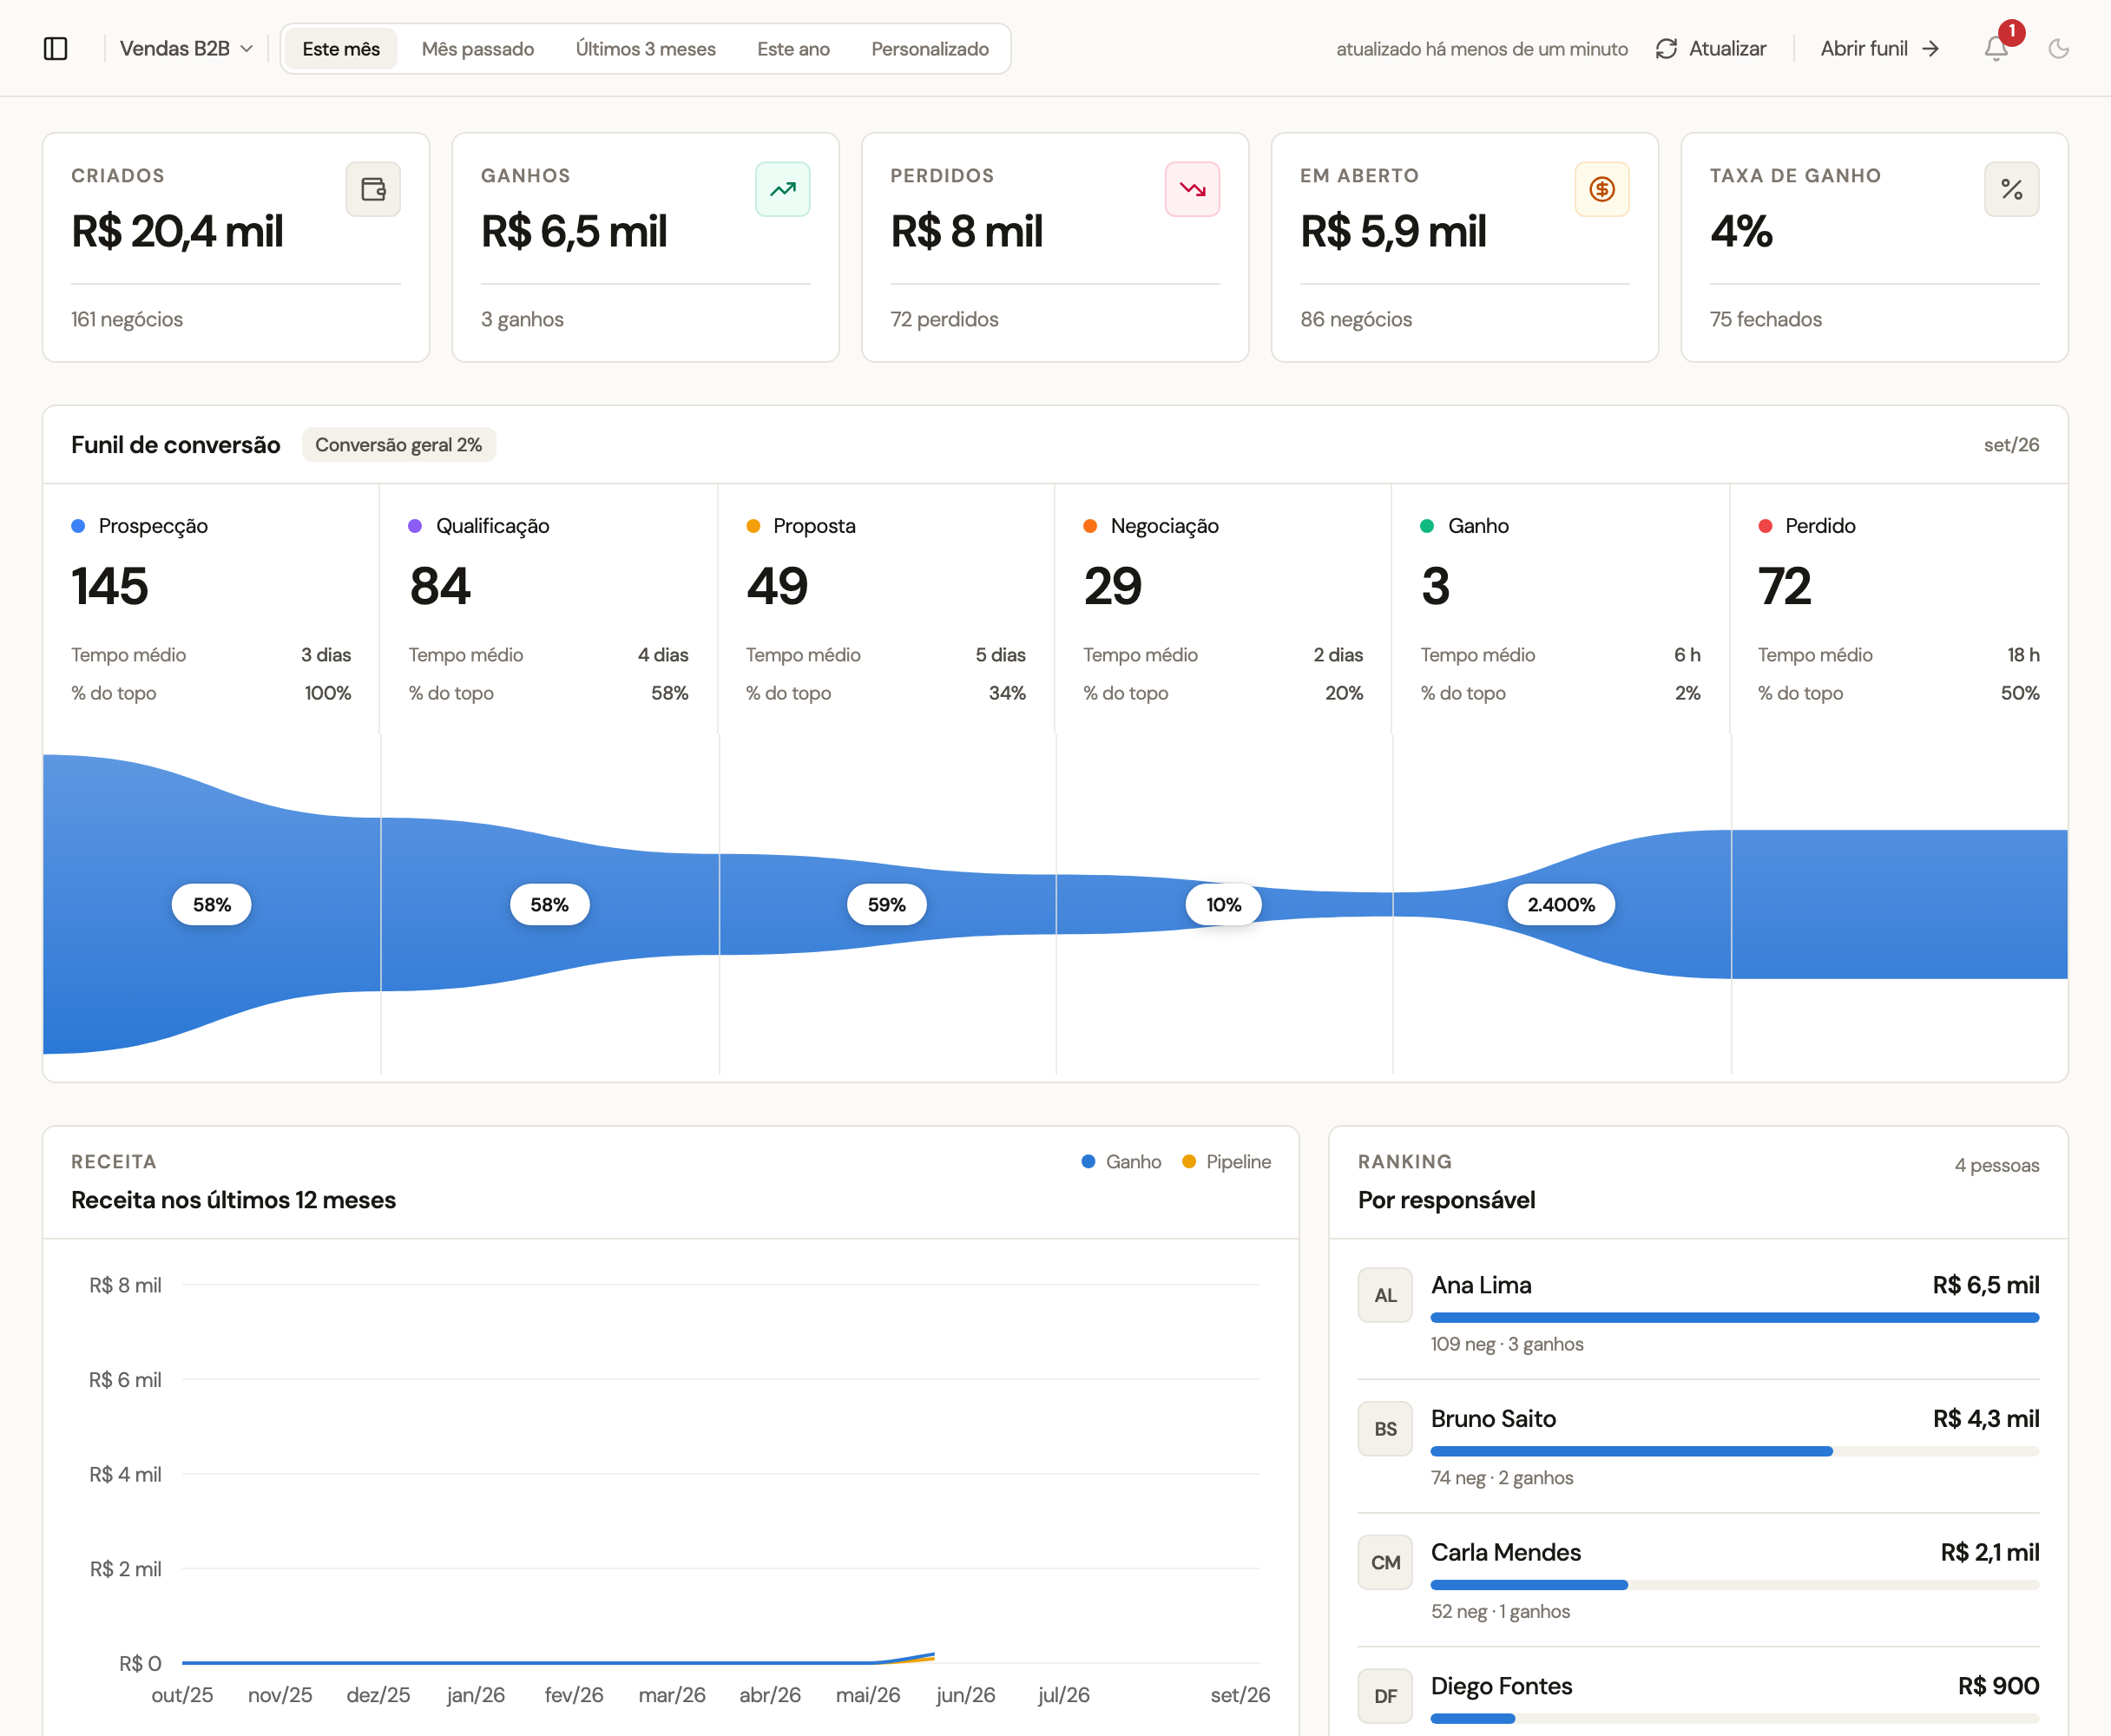The height and width of the screenshot is (1736, 2111).
Task: Click the 72 perdidos text on Perdidos card
Action: point(944,320)
